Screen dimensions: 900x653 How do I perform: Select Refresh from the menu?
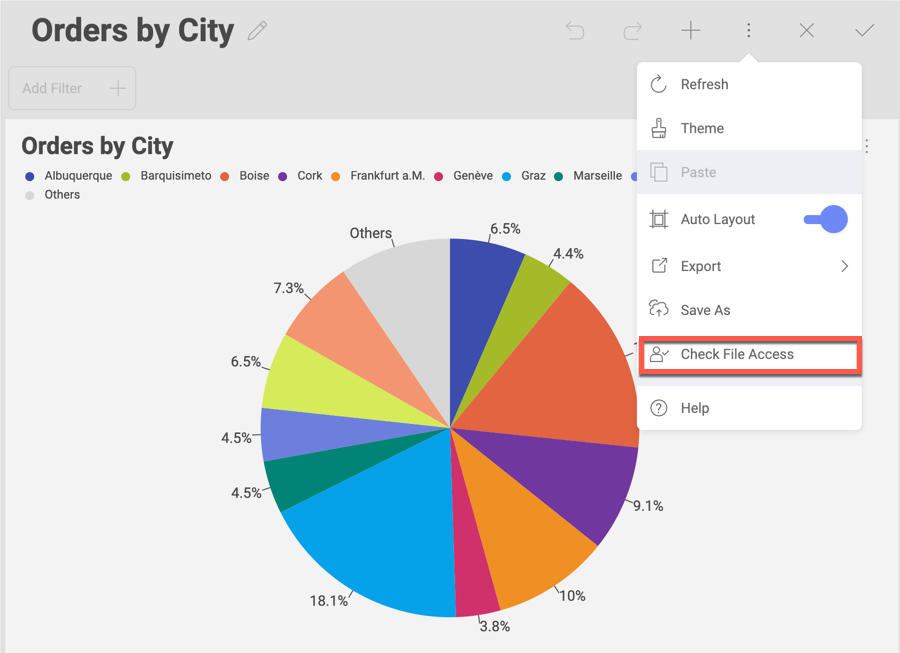coord(749,84)
